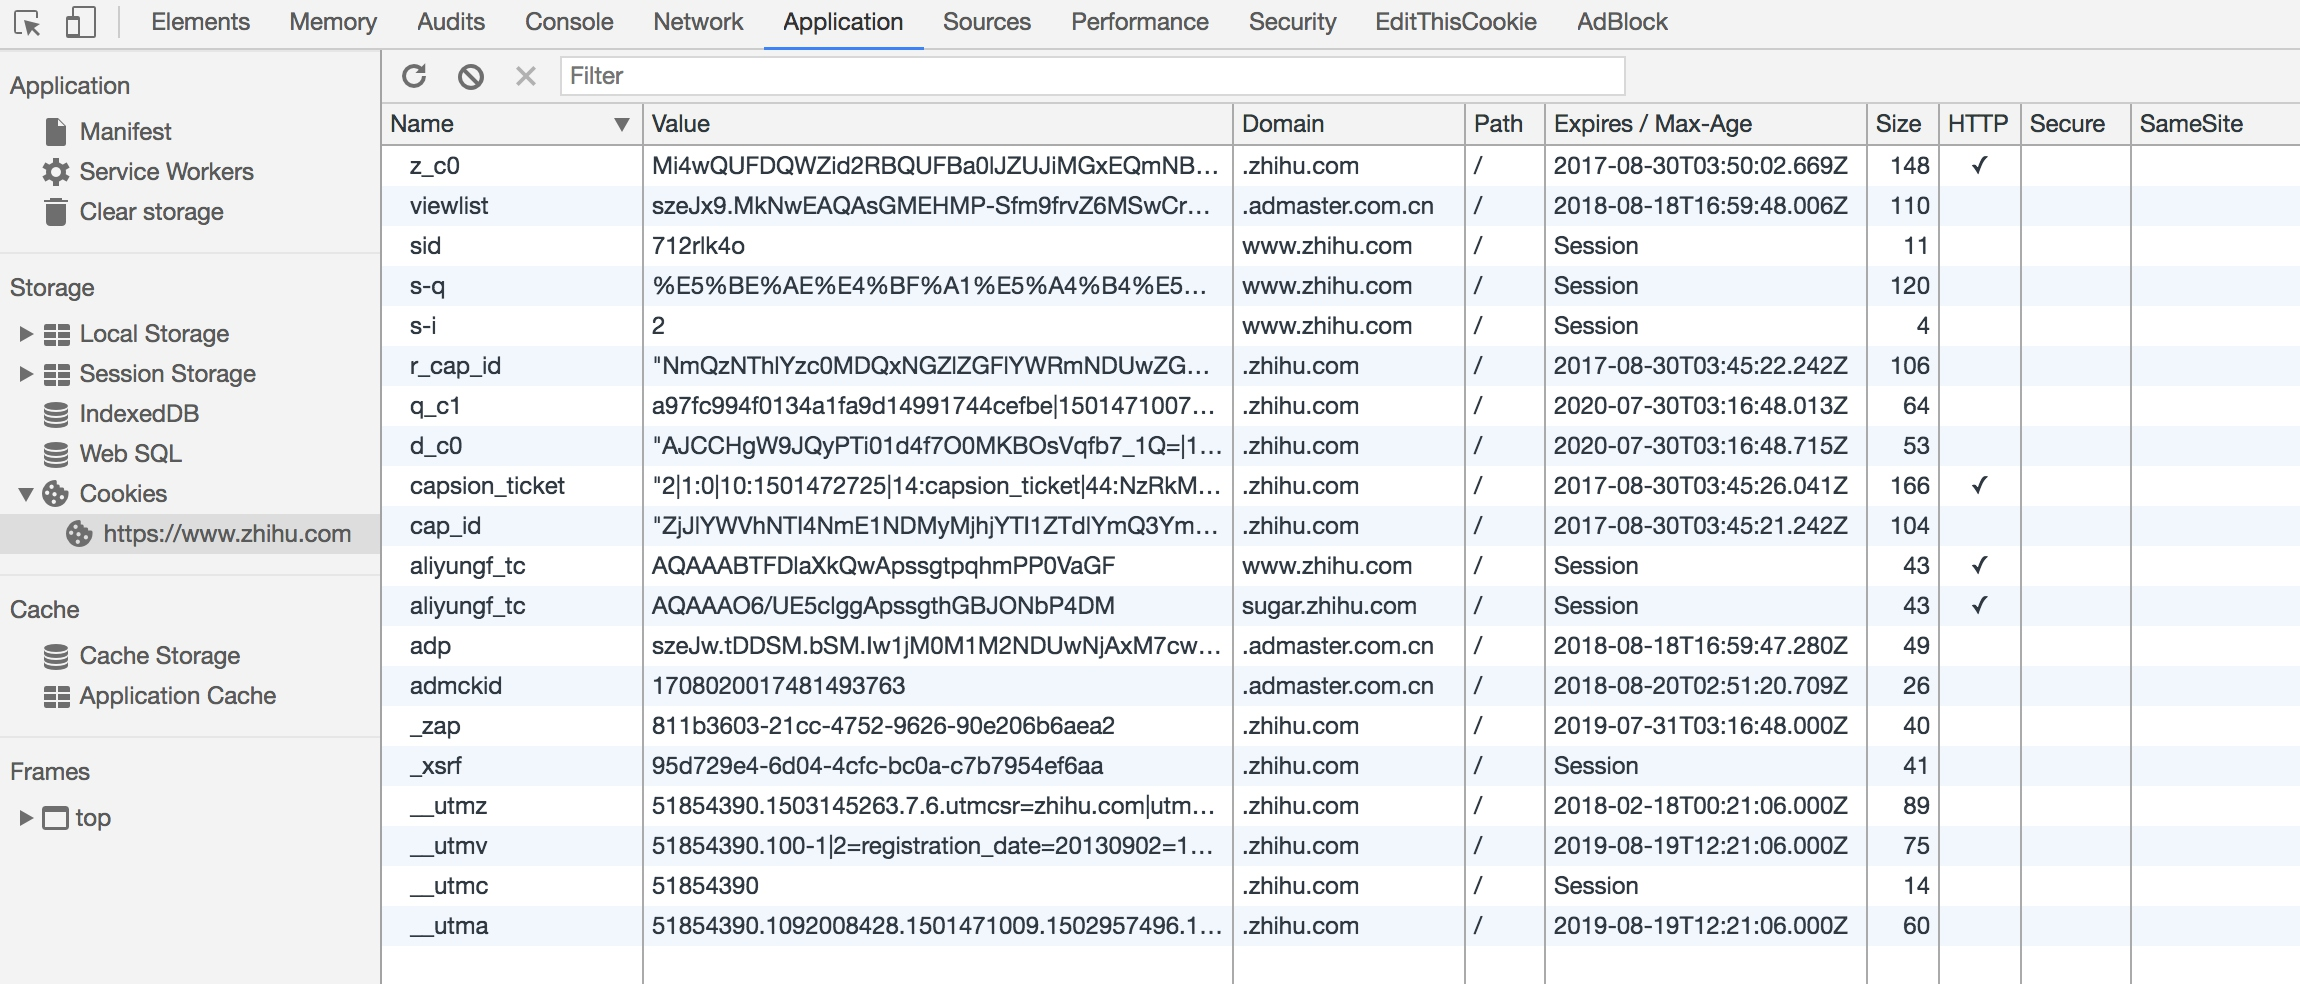Image resolution: width=2300 pixels, height=984 pixels.
Task: Click the Web SQL database icon
Action: [x=56, y=454]
